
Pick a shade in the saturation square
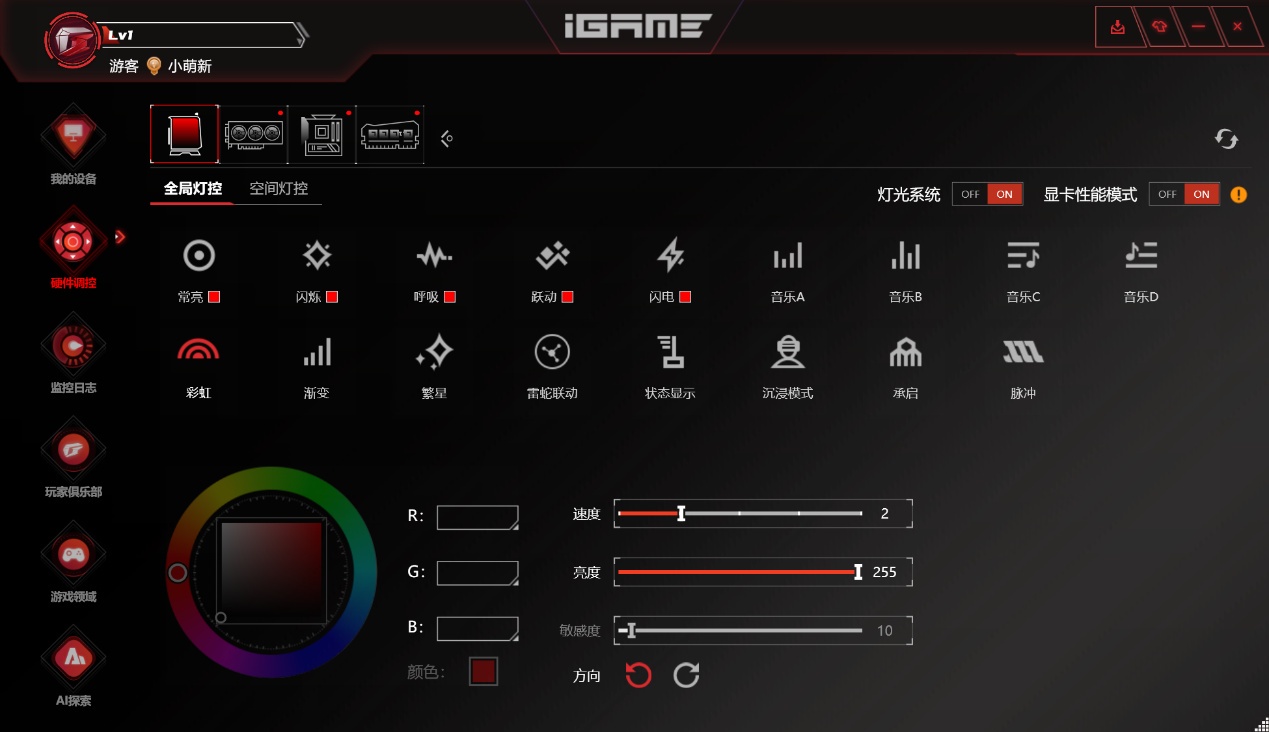[x=272, y=571]
